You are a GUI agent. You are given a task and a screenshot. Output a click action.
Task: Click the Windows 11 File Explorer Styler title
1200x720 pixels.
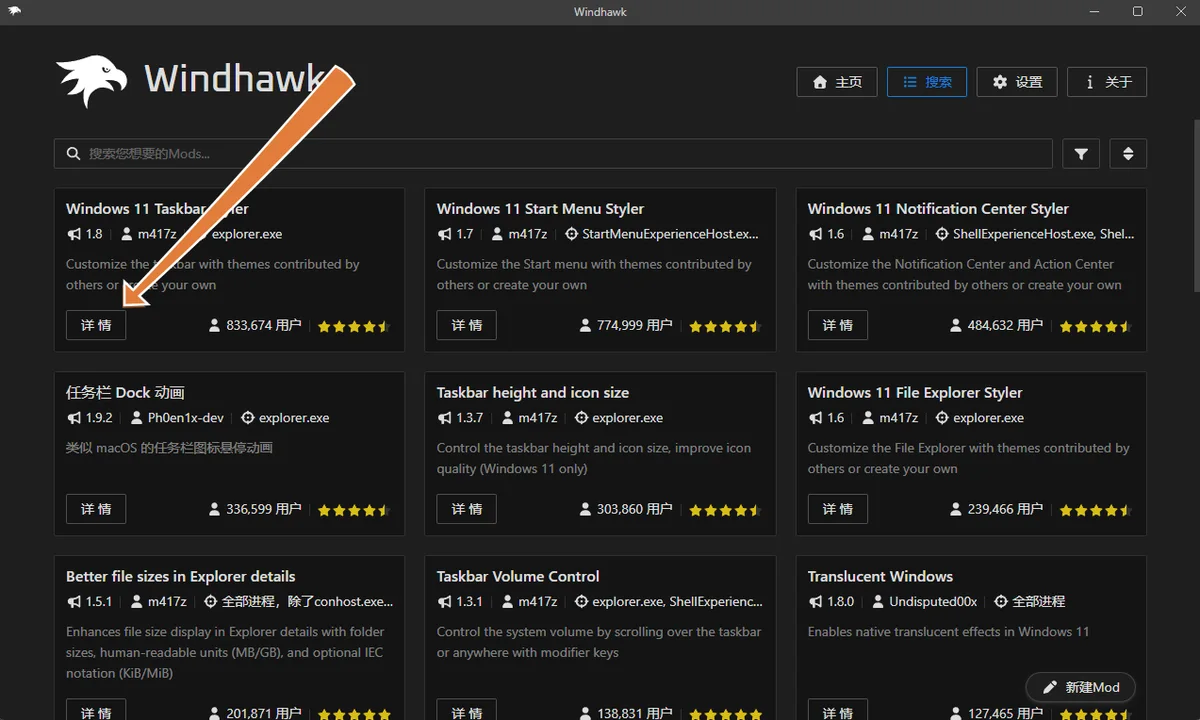tap(915, 392)
